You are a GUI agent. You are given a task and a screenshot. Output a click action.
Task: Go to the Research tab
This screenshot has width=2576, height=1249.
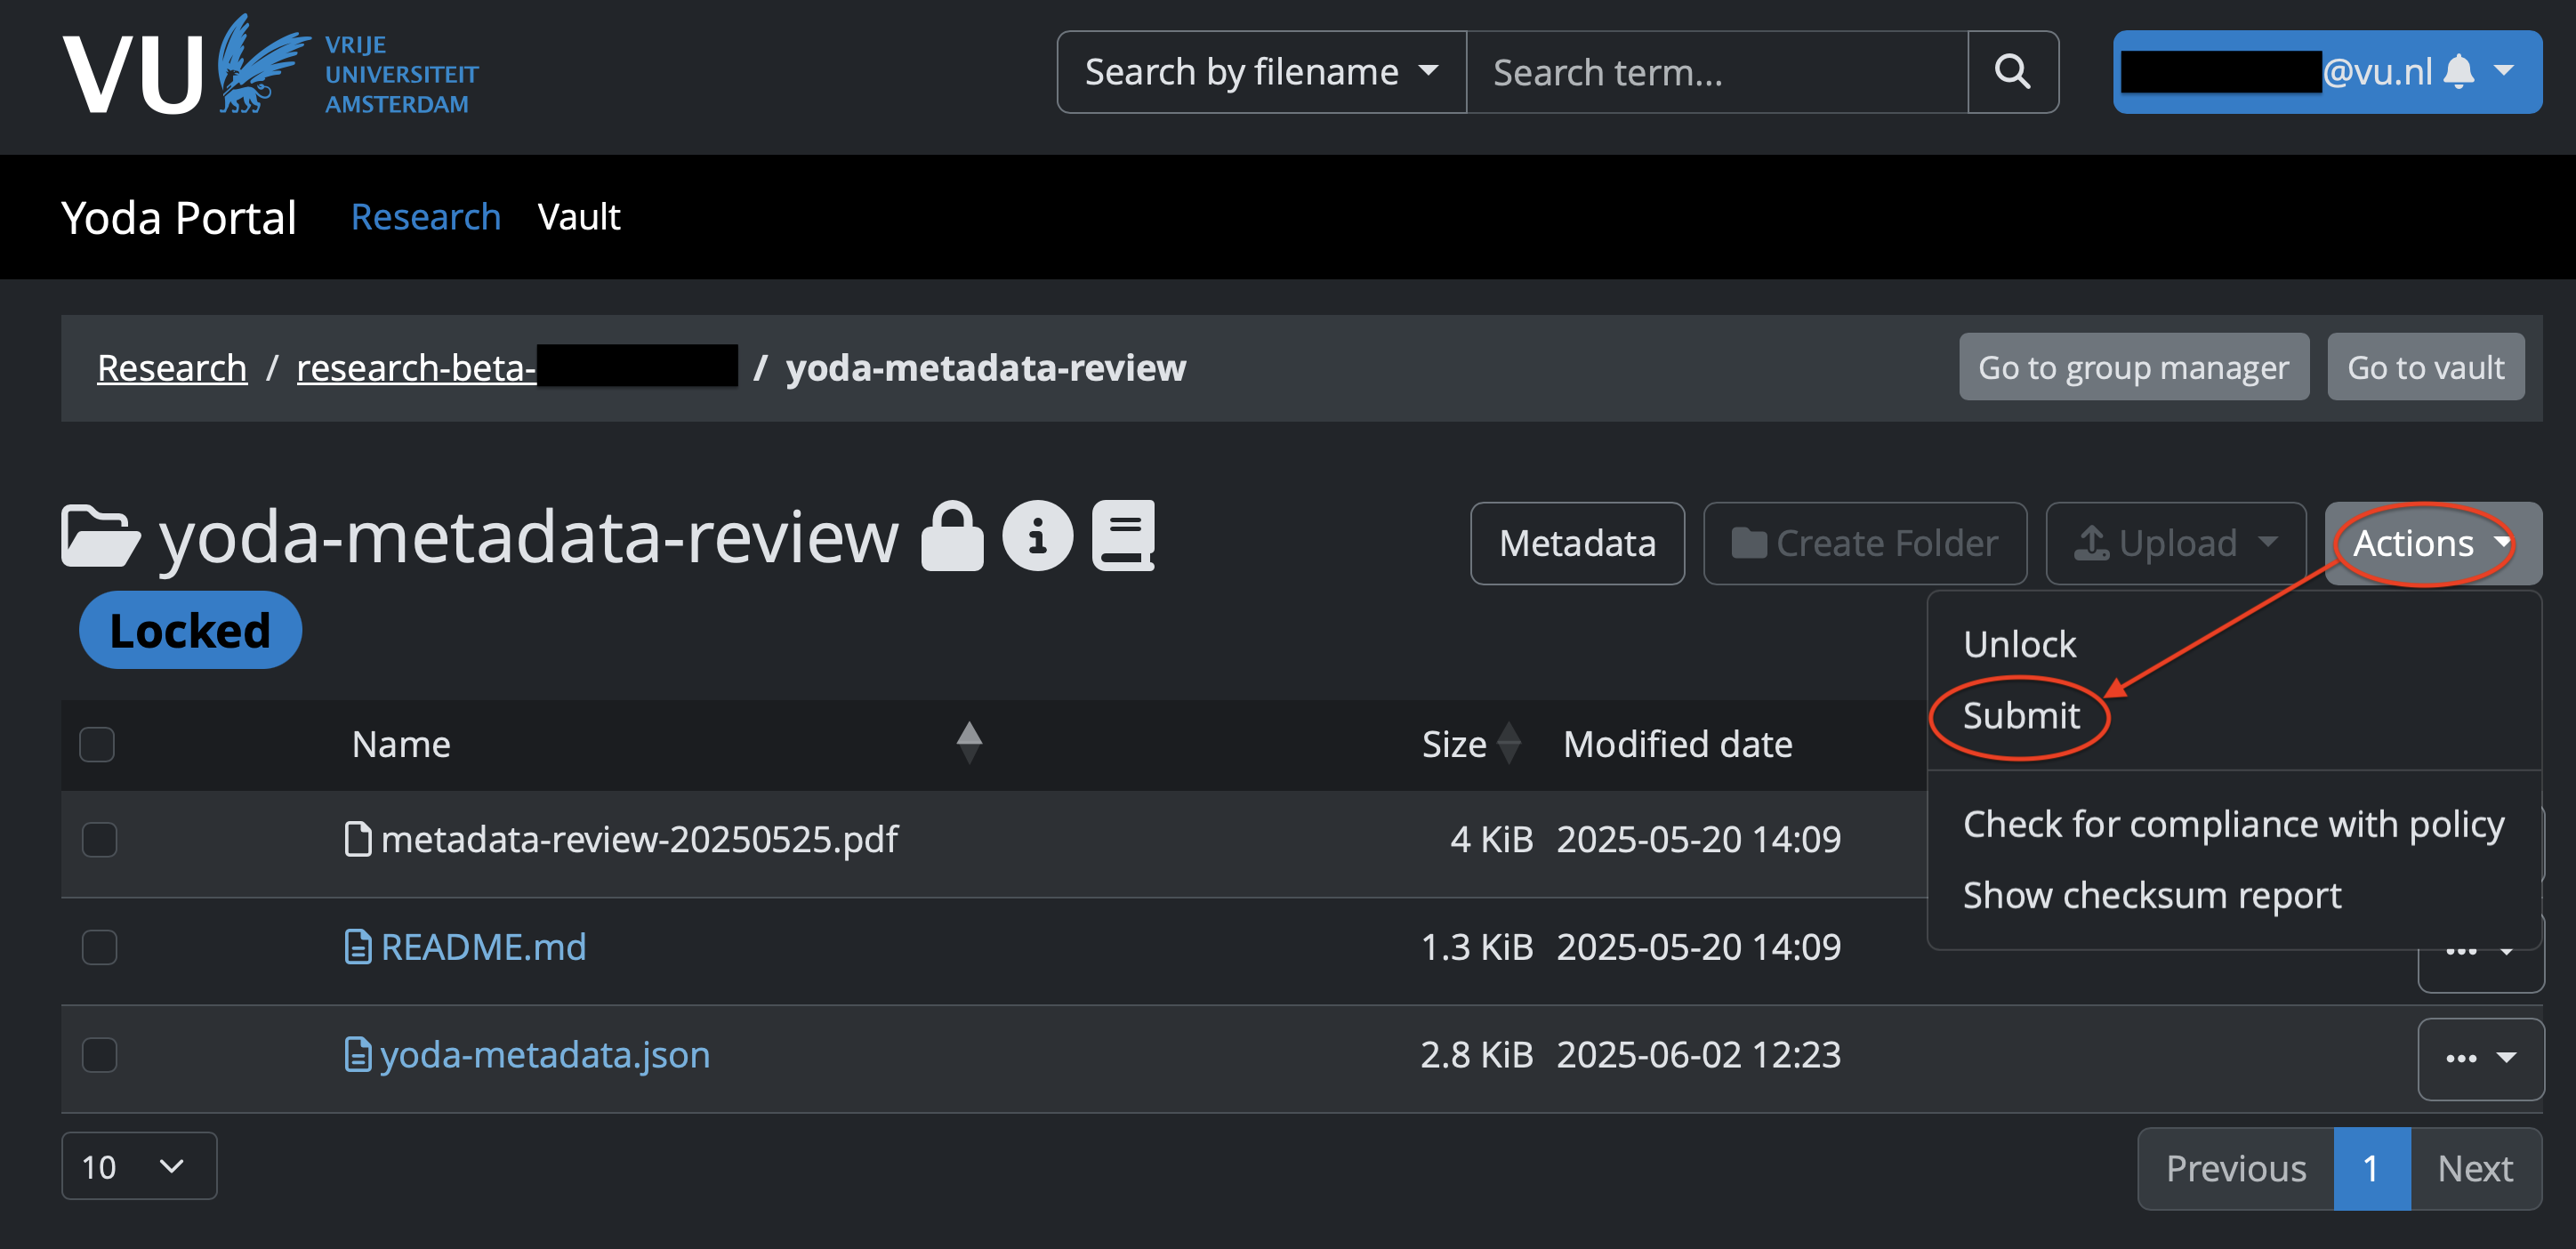[x=426, y=217]
